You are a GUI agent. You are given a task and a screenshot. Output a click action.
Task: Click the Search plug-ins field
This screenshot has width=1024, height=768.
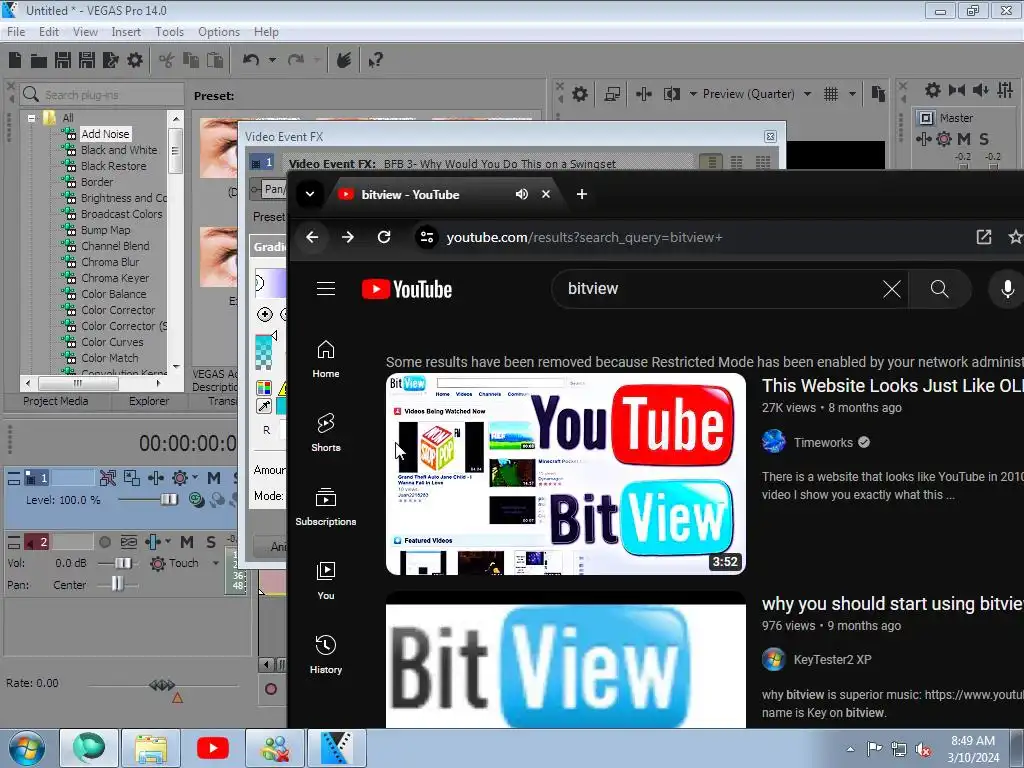coord(102,95)
